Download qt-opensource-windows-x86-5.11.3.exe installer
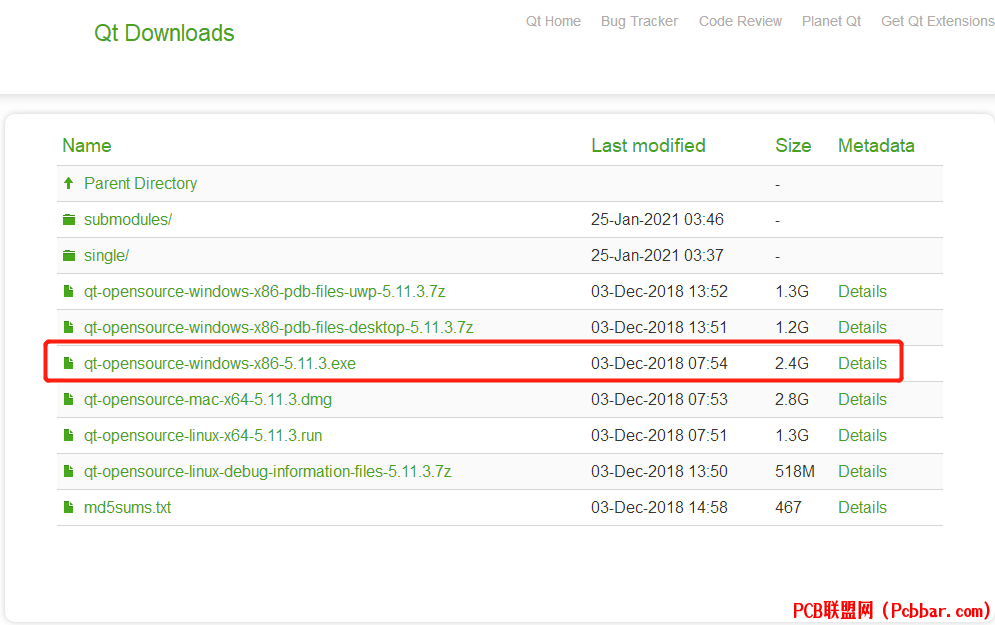Screen dimensions: 995x625 click(x=220, y=364)
